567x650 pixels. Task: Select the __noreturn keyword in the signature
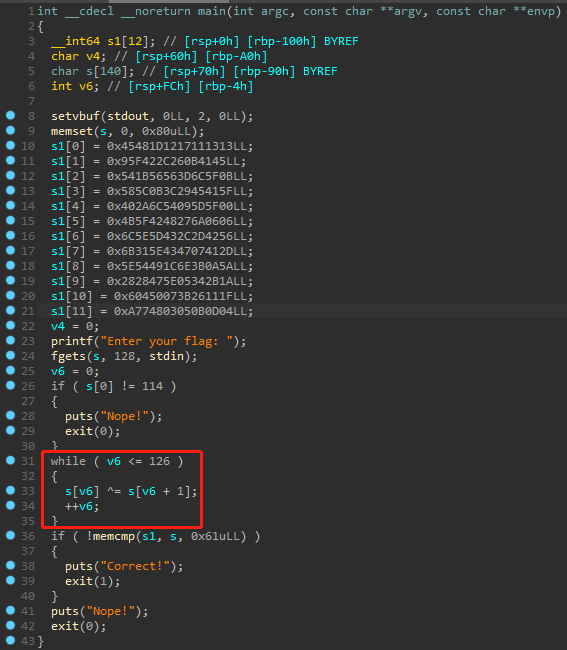[156, 11]
